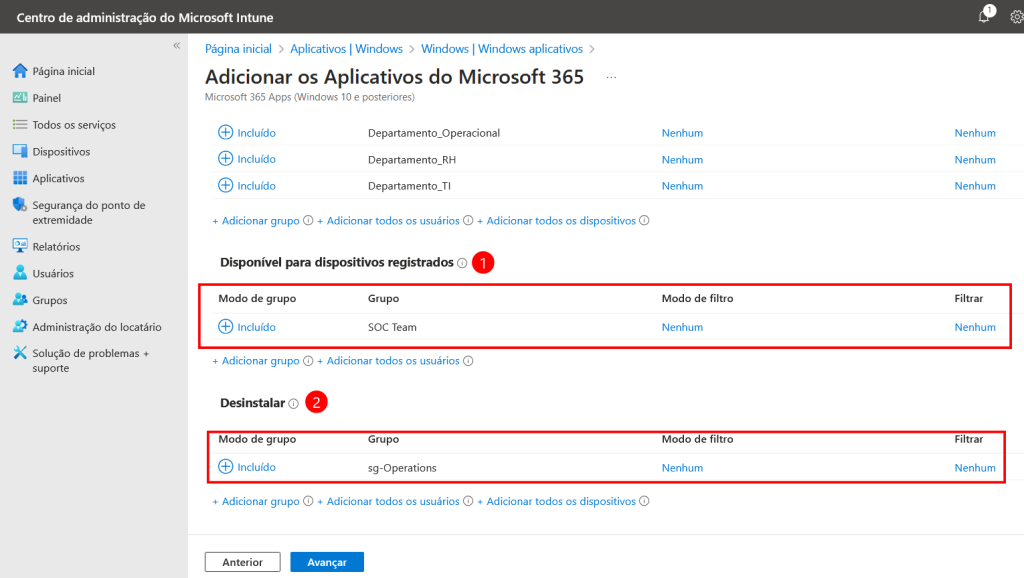Open the more options ellipsis by title
This screenshot has width=1024, height=578.
click(611, 78)
